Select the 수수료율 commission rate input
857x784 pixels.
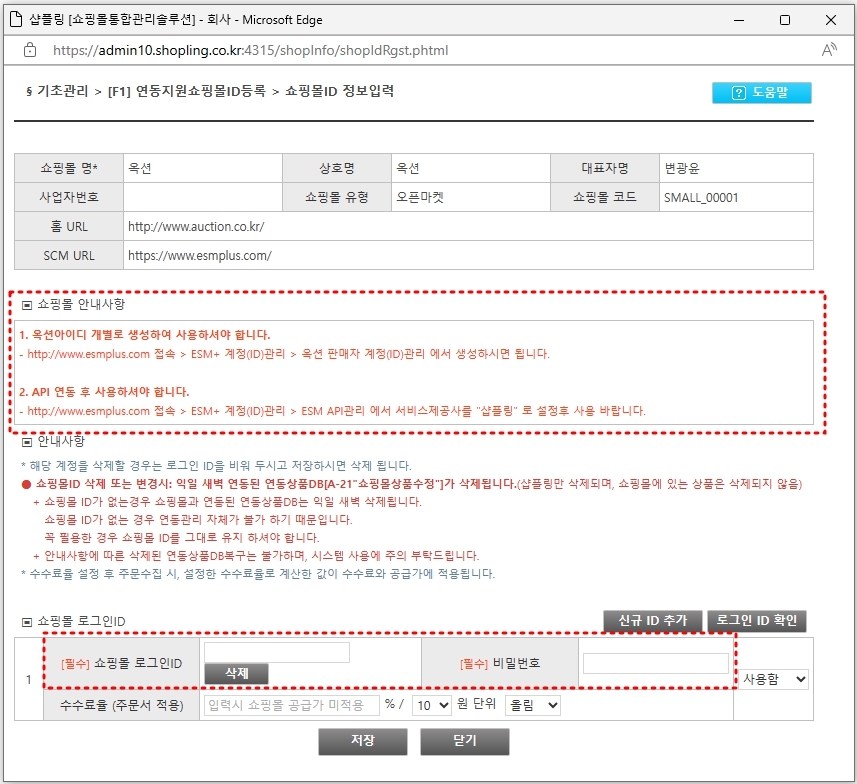[x=291, y=705]
